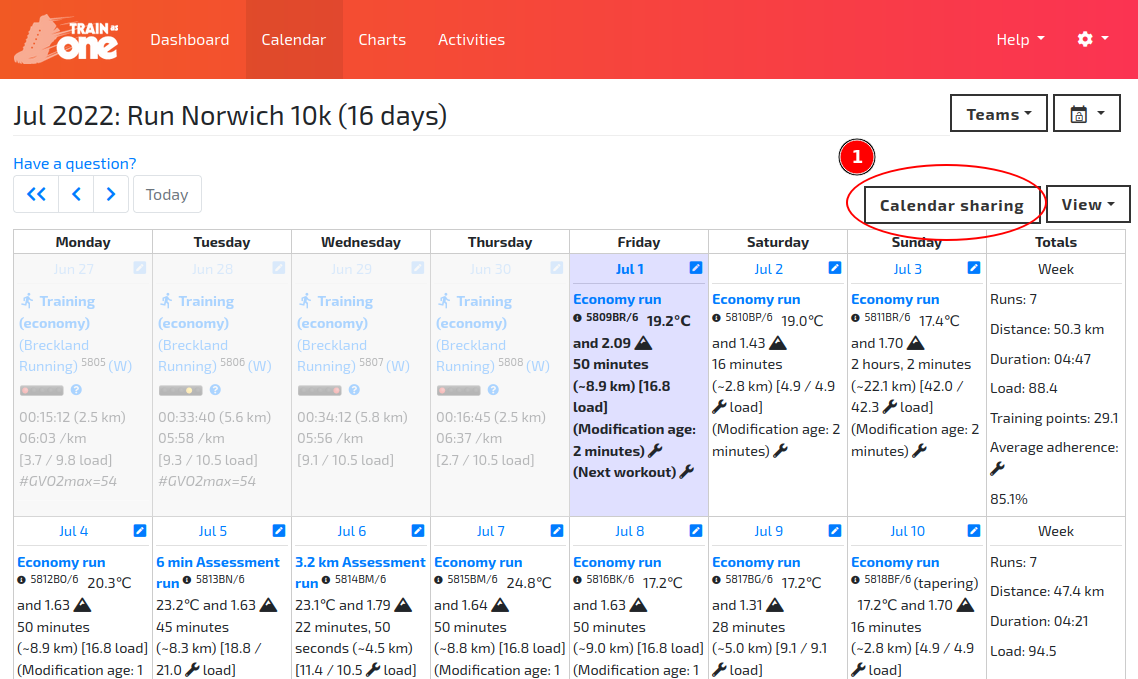Select Dashboard in the top menu
This screenshot has width=1138, height=679.
190,39
